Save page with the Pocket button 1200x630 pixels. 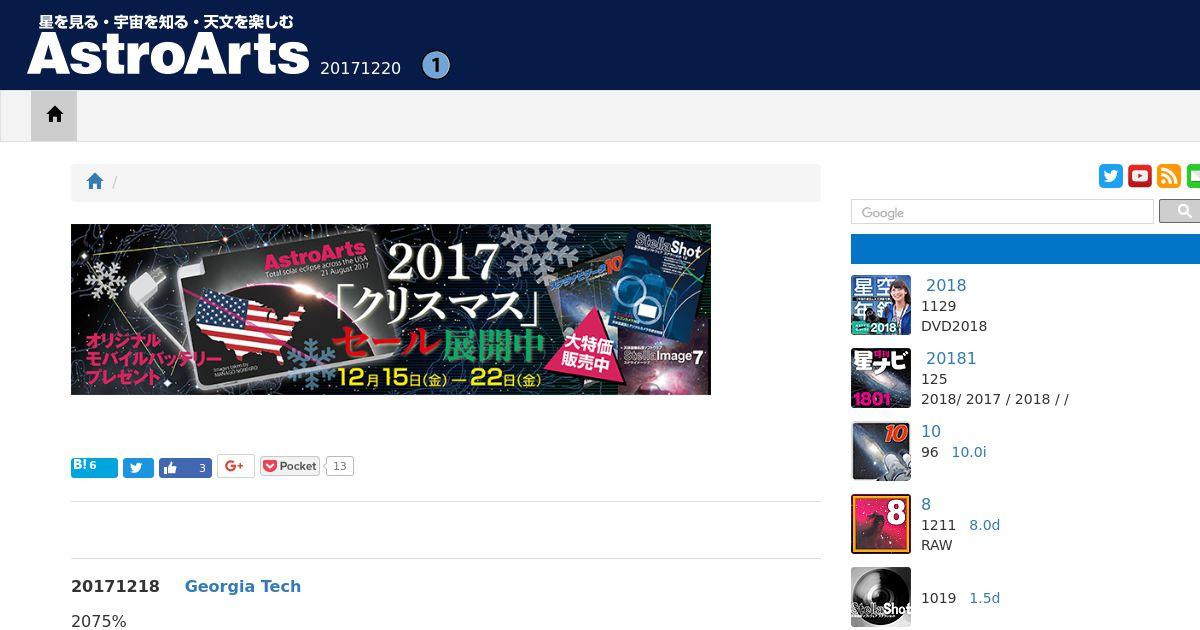[290, 466]
